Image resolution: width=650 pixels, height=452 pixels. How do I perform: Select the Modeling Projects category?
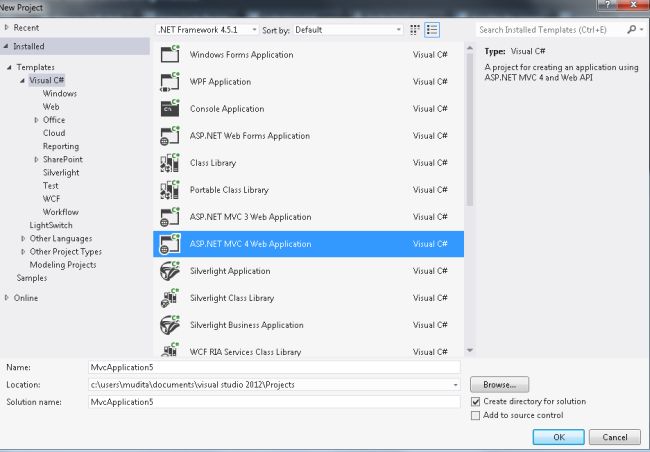pyautogui.click(x=63, y=265)
